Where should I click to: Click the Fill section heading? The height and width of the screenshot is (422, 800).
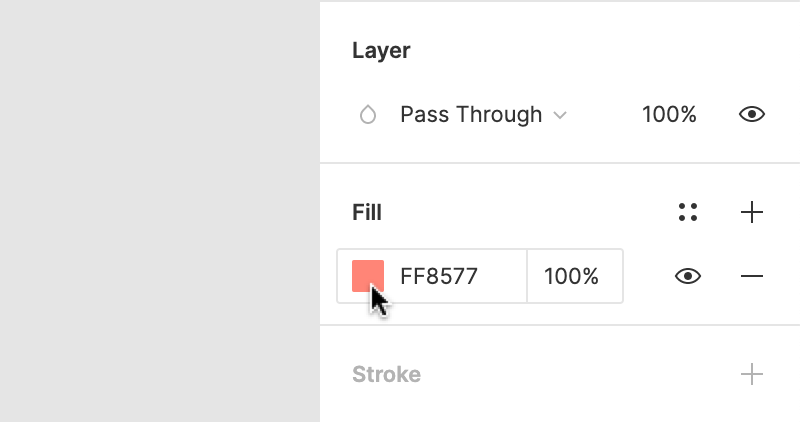pyautogui.click(x=367, y=212)
